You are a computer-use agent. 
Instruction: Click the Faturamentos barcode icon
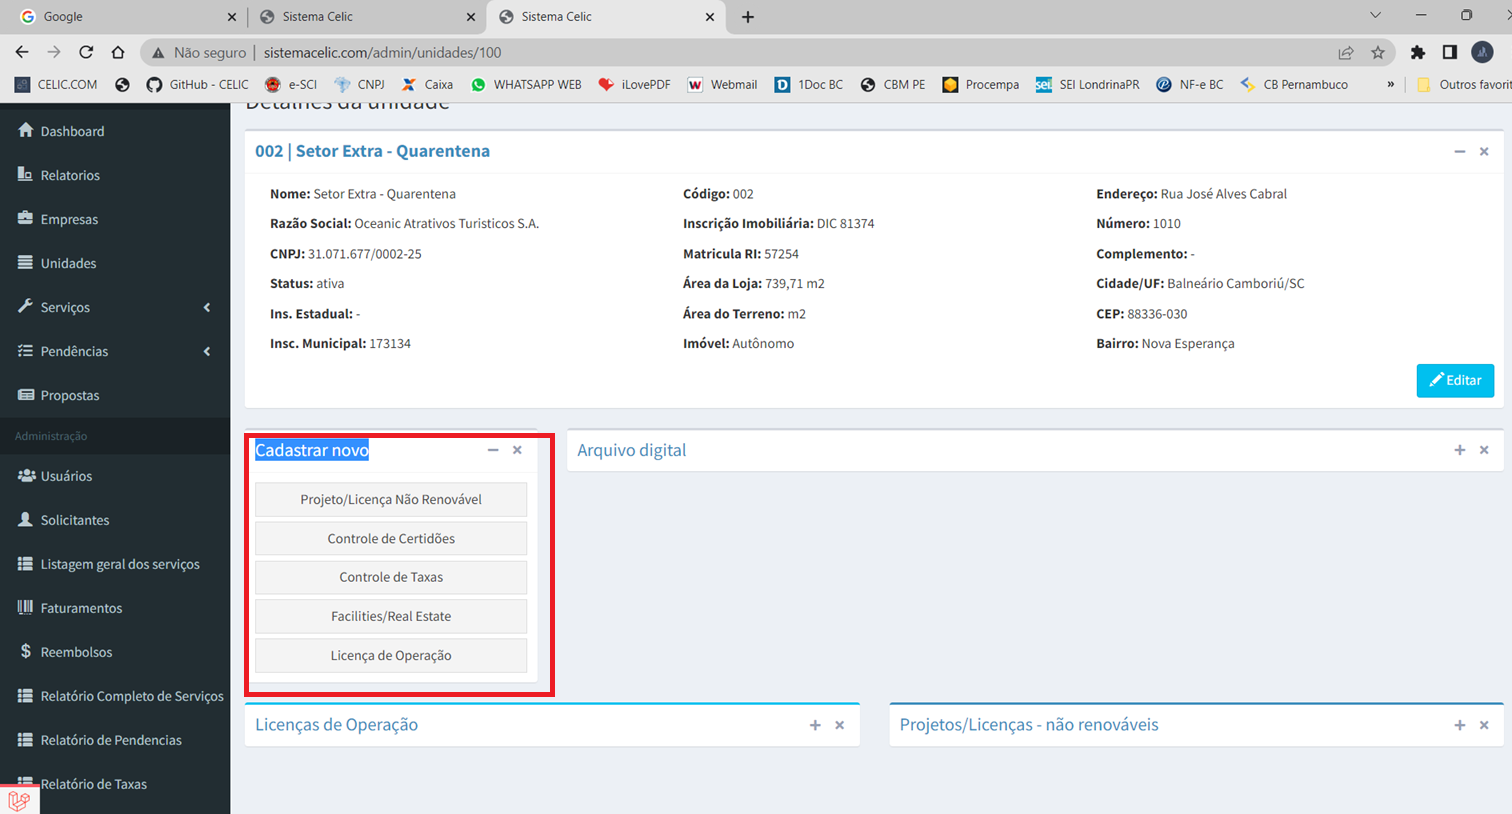pos(26,608)
